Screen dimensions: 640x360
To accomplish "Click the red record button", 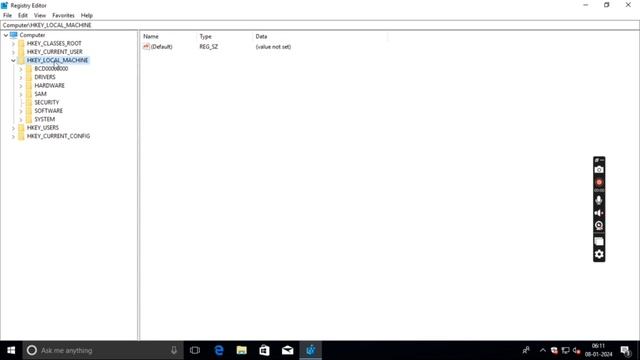I will [599, 182].
